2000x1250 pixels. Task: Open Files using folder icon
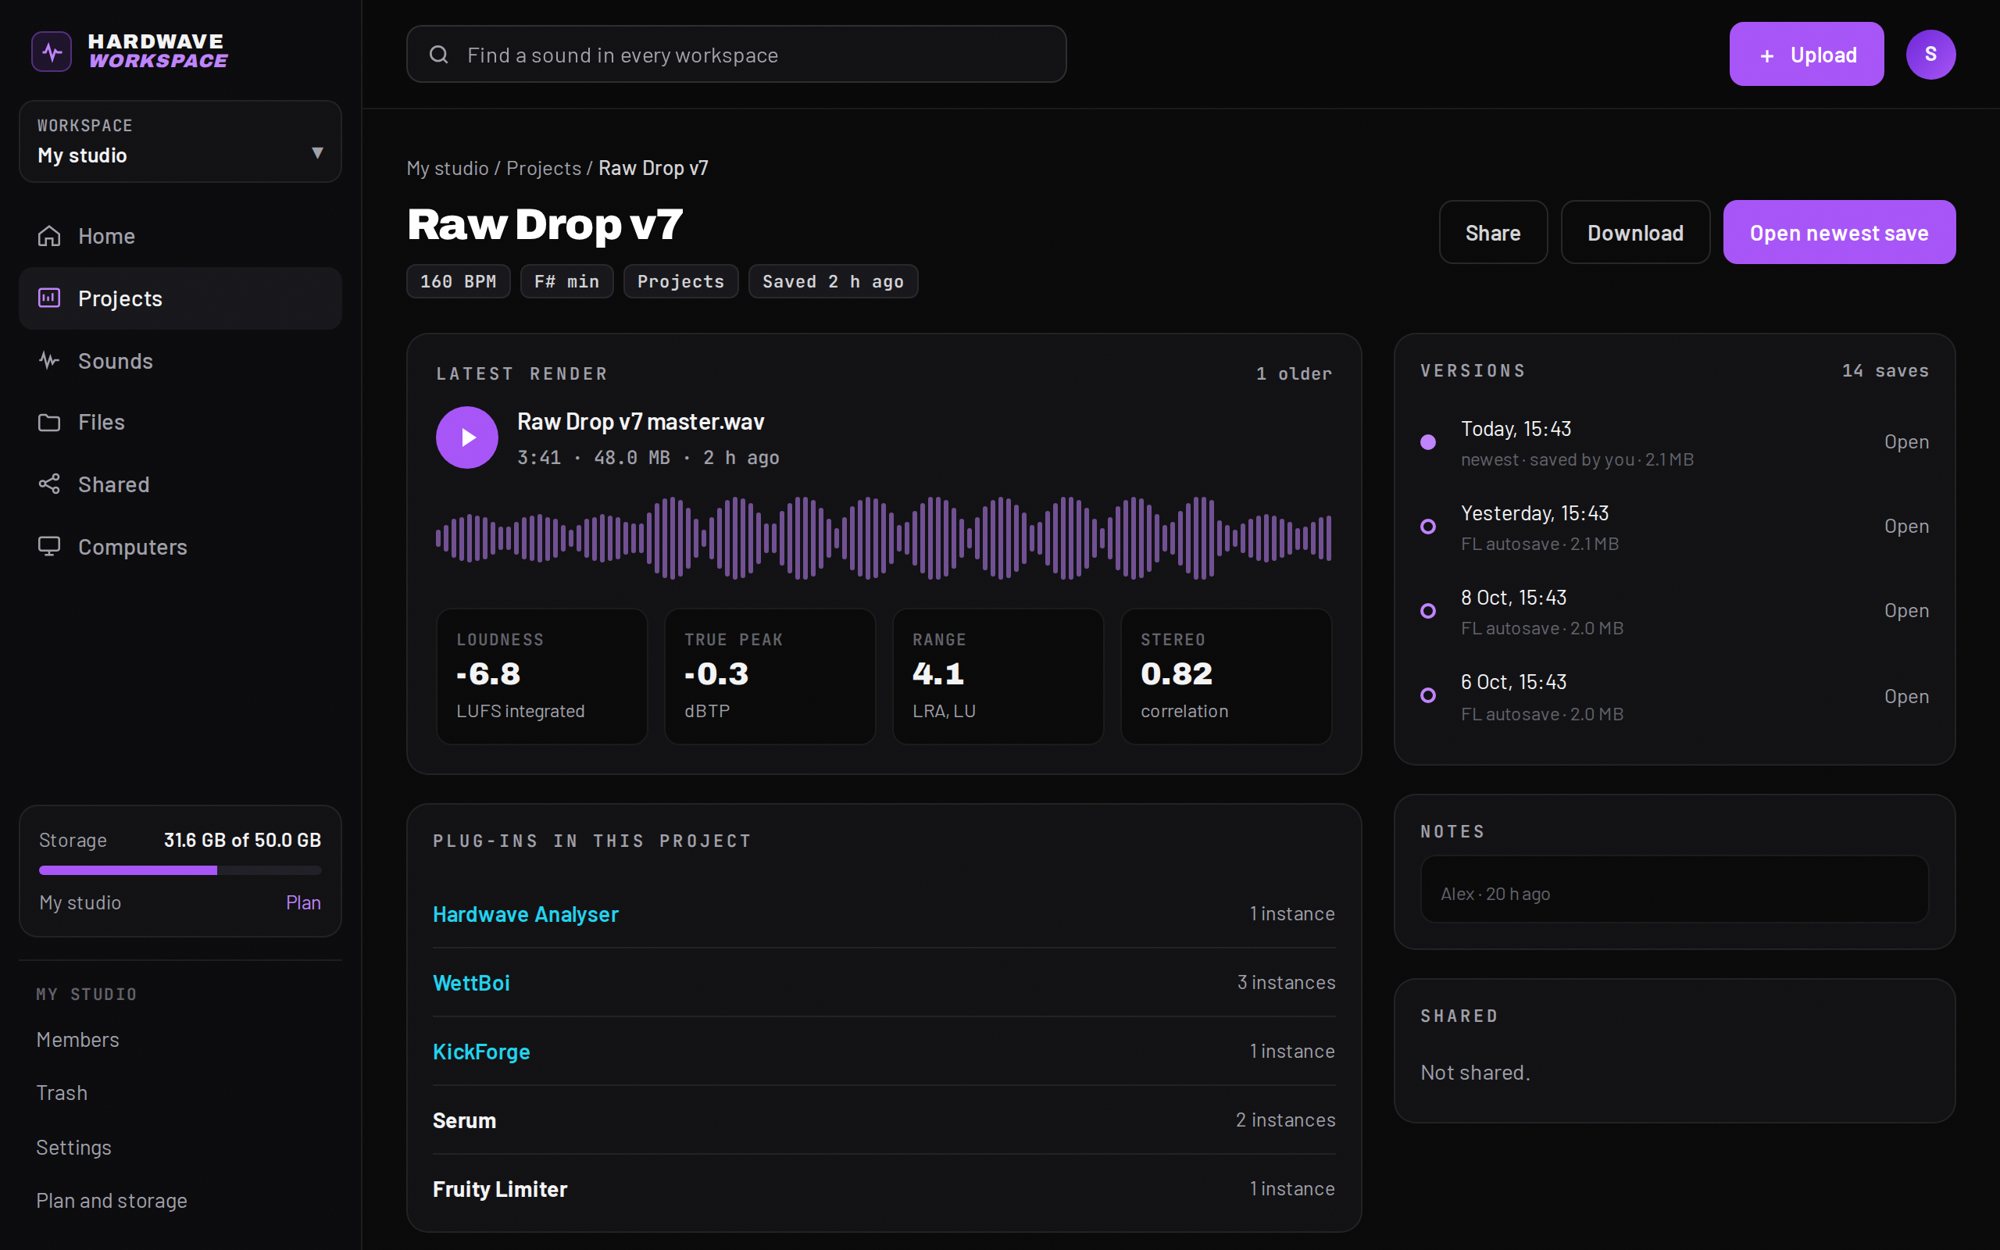pyautogui.click(x=49, y=422)
